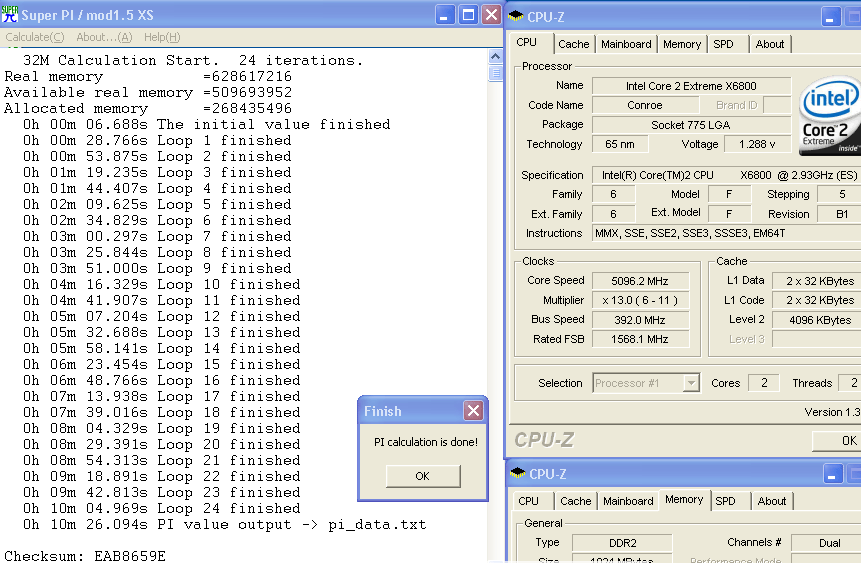
Task: Click the Level 2 cache value 4096 KBytes
Action: (817, 320)
